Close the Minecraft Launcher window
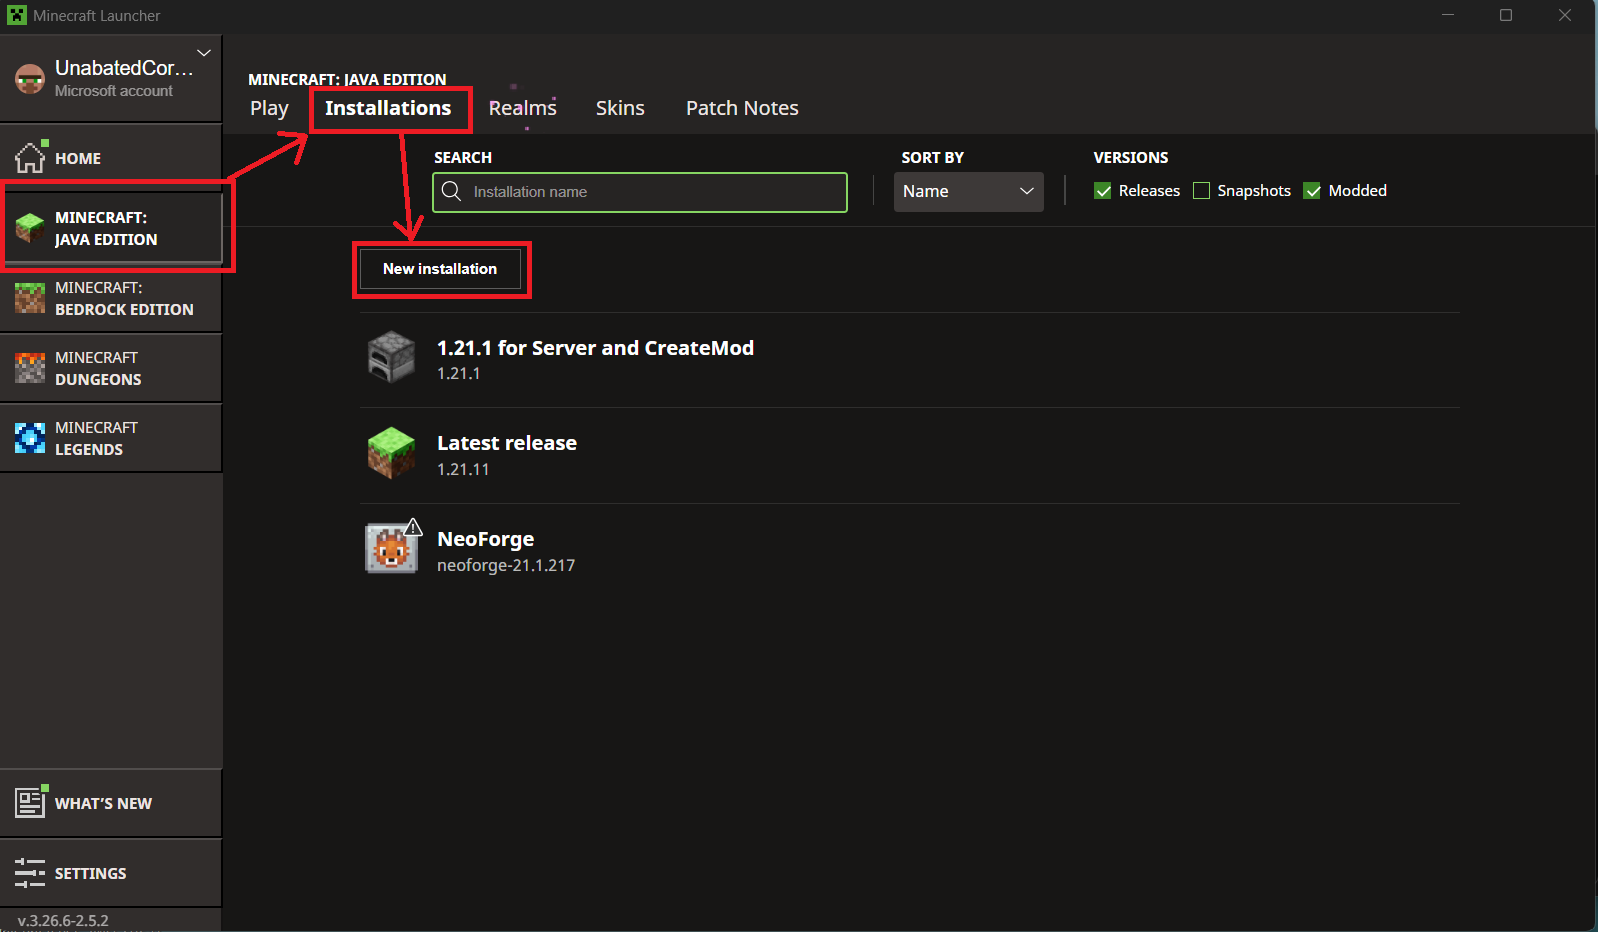Screen dimensions: 1598x932 pos(1565,15)
